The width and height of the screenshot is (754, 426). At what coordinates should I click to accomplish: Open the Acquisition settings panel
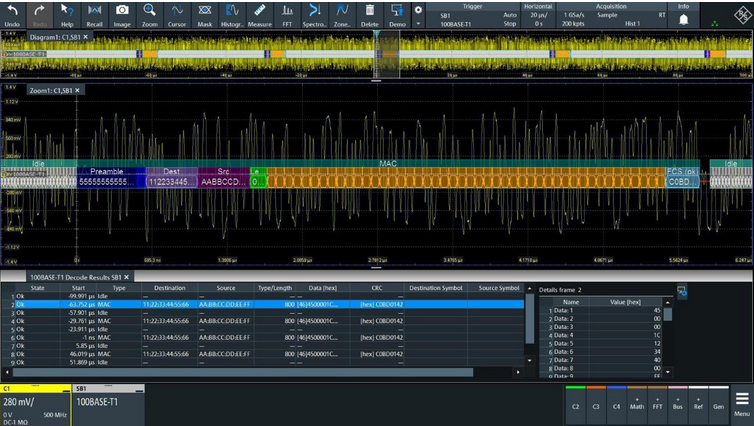pyautogui.click(x=612, y=15)
